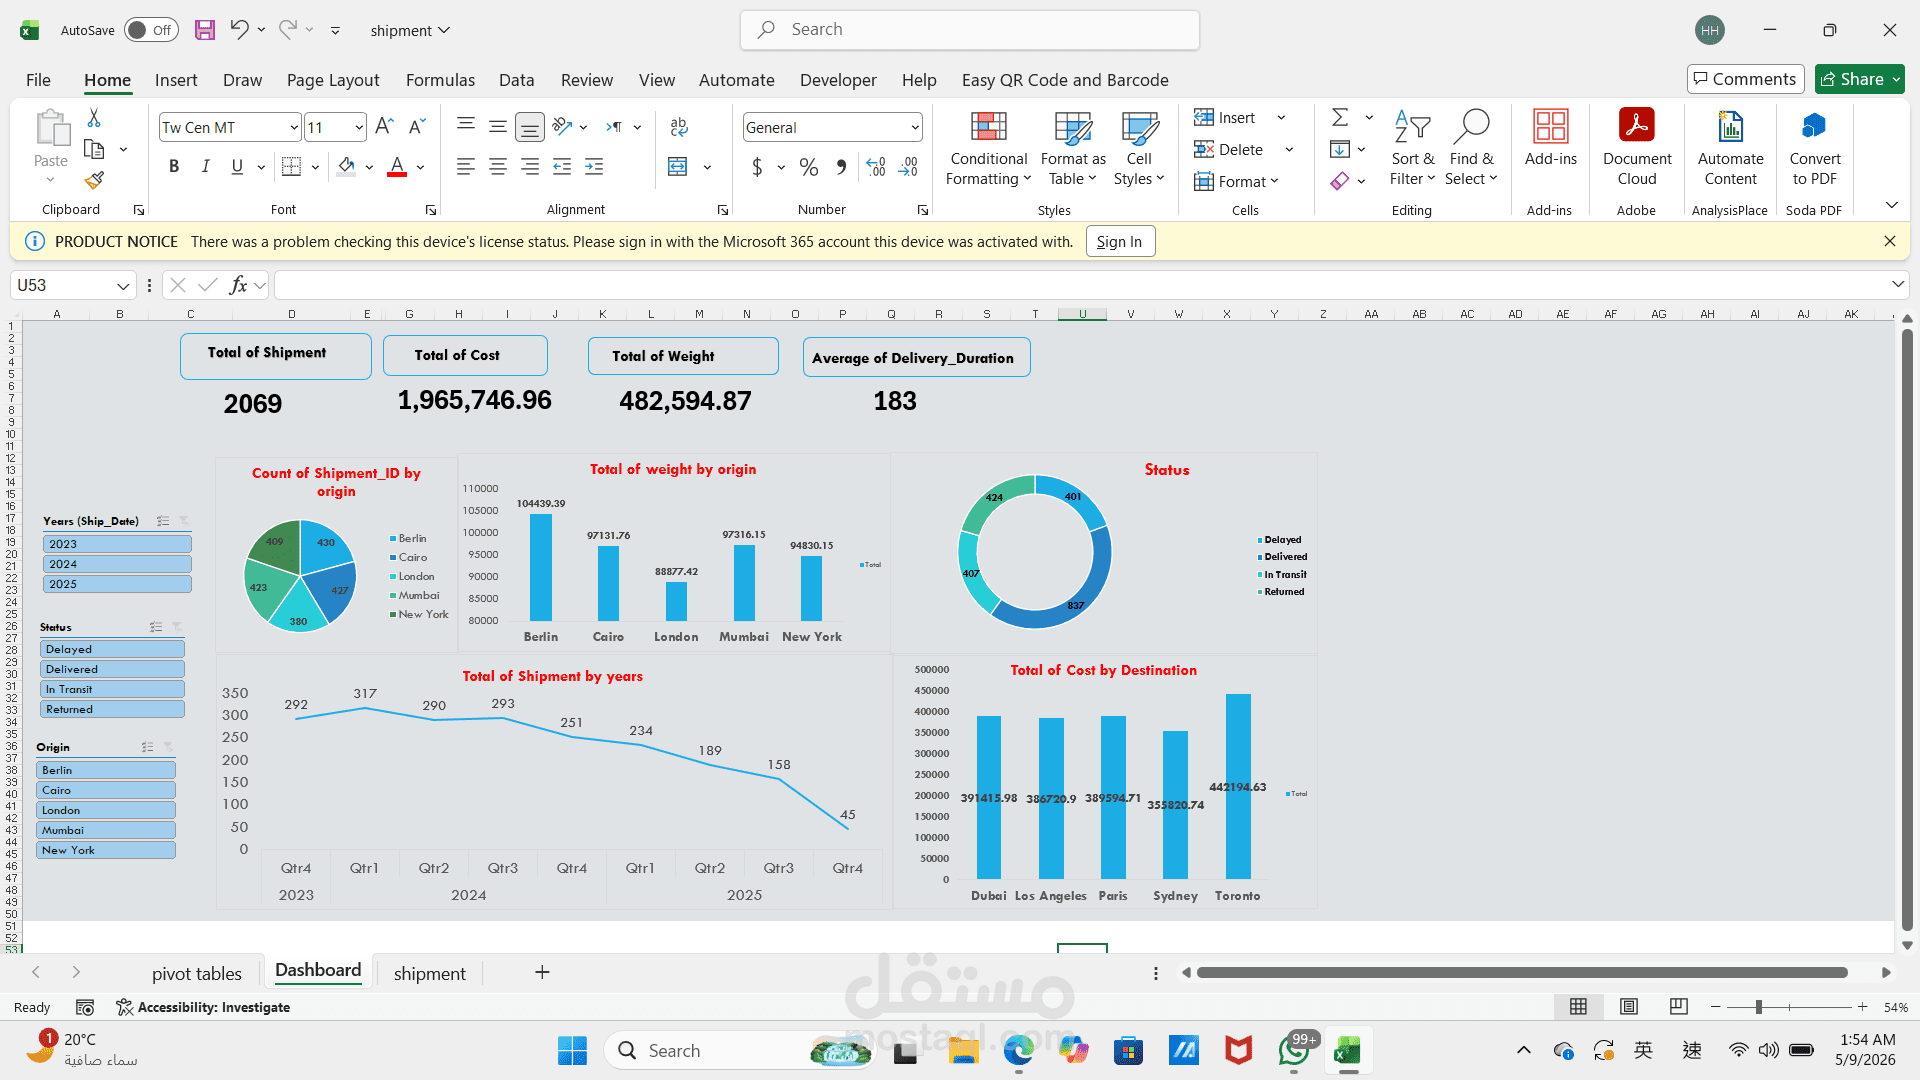Image resolution: width=1920 pixels, height=1080 pixels.
Task: Click the Sign In button
Action: 1120,241
